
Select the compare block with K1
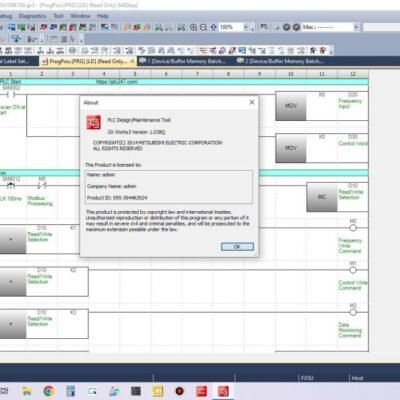(x=13, y=239)
